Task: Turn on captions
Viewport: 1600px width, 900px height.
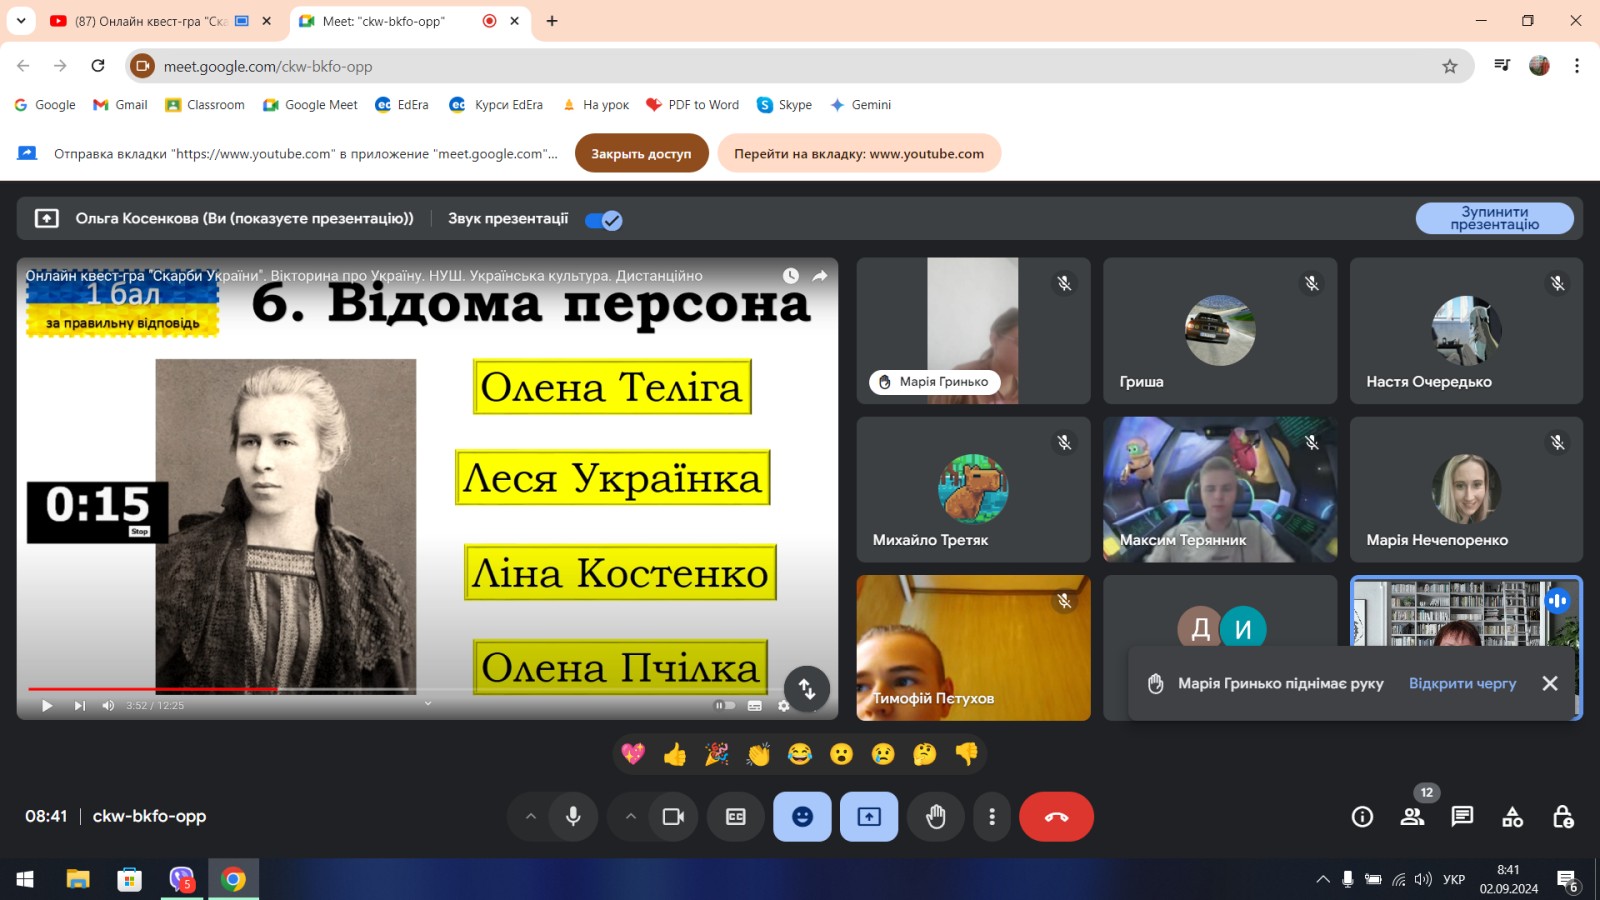Action: (x=736, y=817)
